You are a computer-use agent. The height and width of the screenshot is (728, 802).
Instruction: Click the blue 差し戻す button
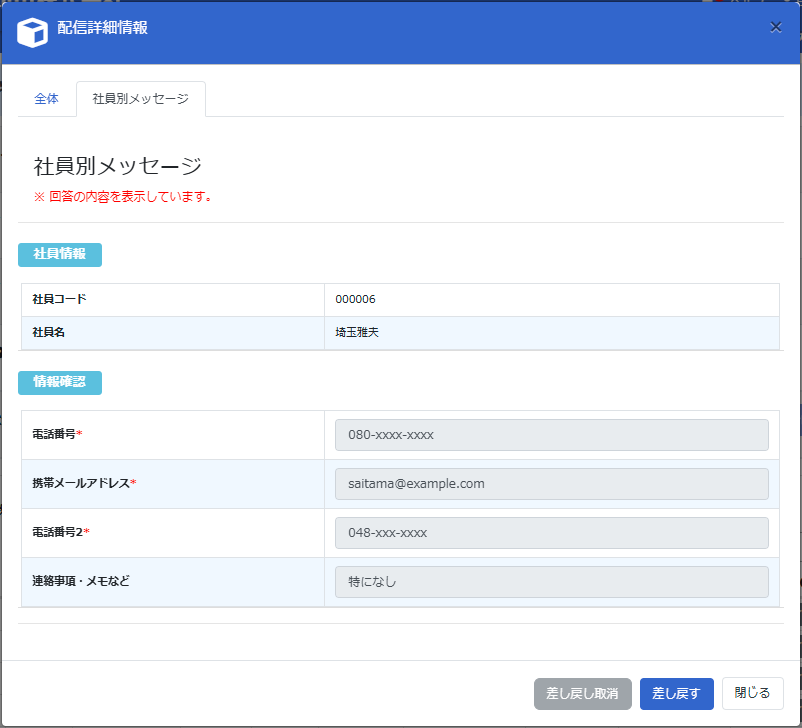click(x=676, y=693)
